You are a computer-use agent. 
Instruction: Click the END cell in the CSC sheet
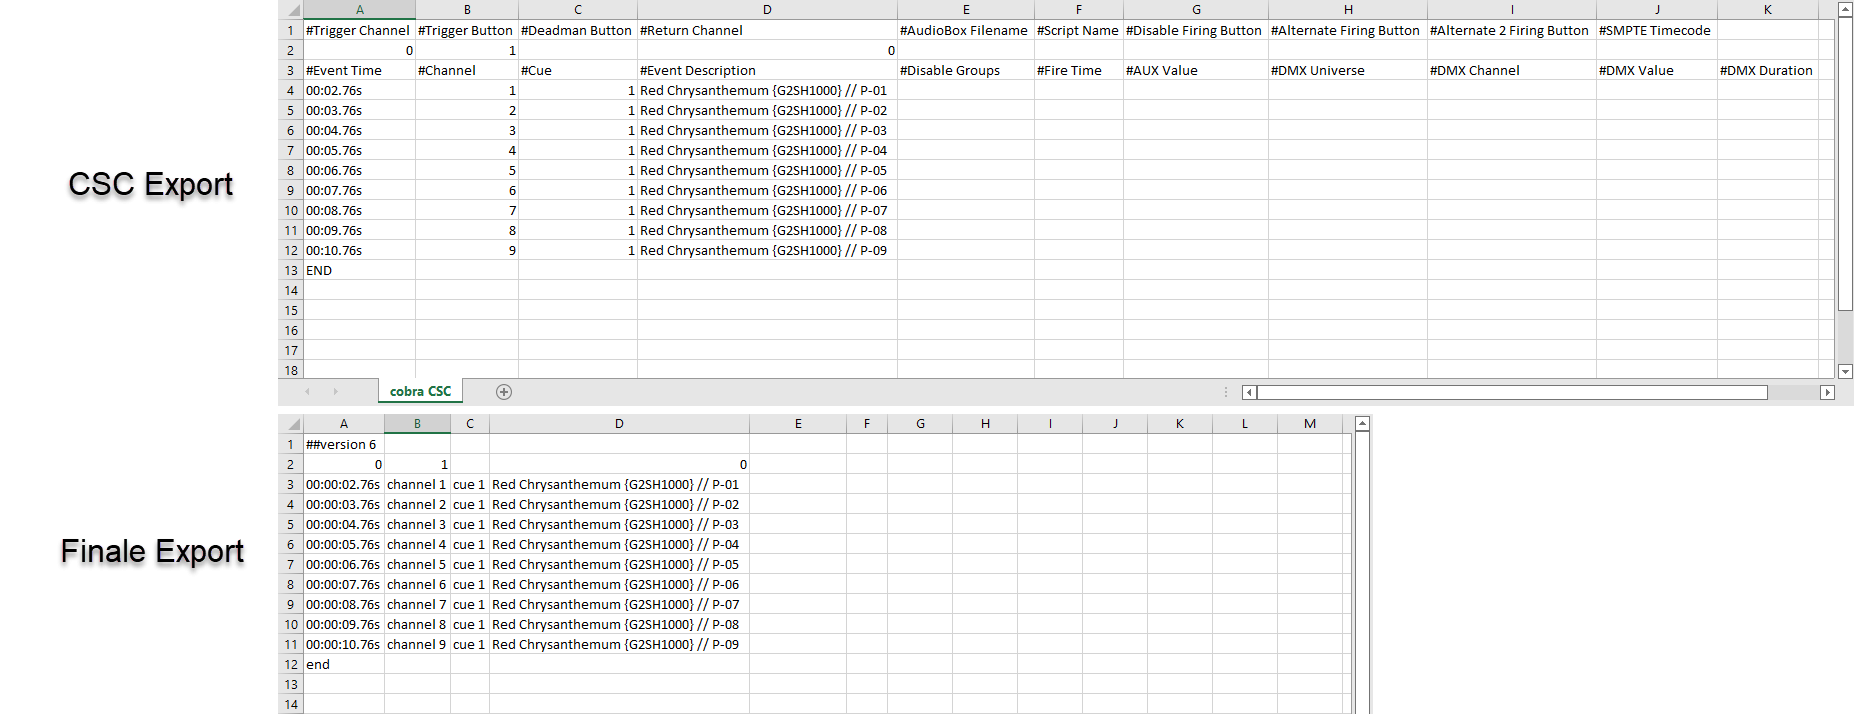coord(359,271)
